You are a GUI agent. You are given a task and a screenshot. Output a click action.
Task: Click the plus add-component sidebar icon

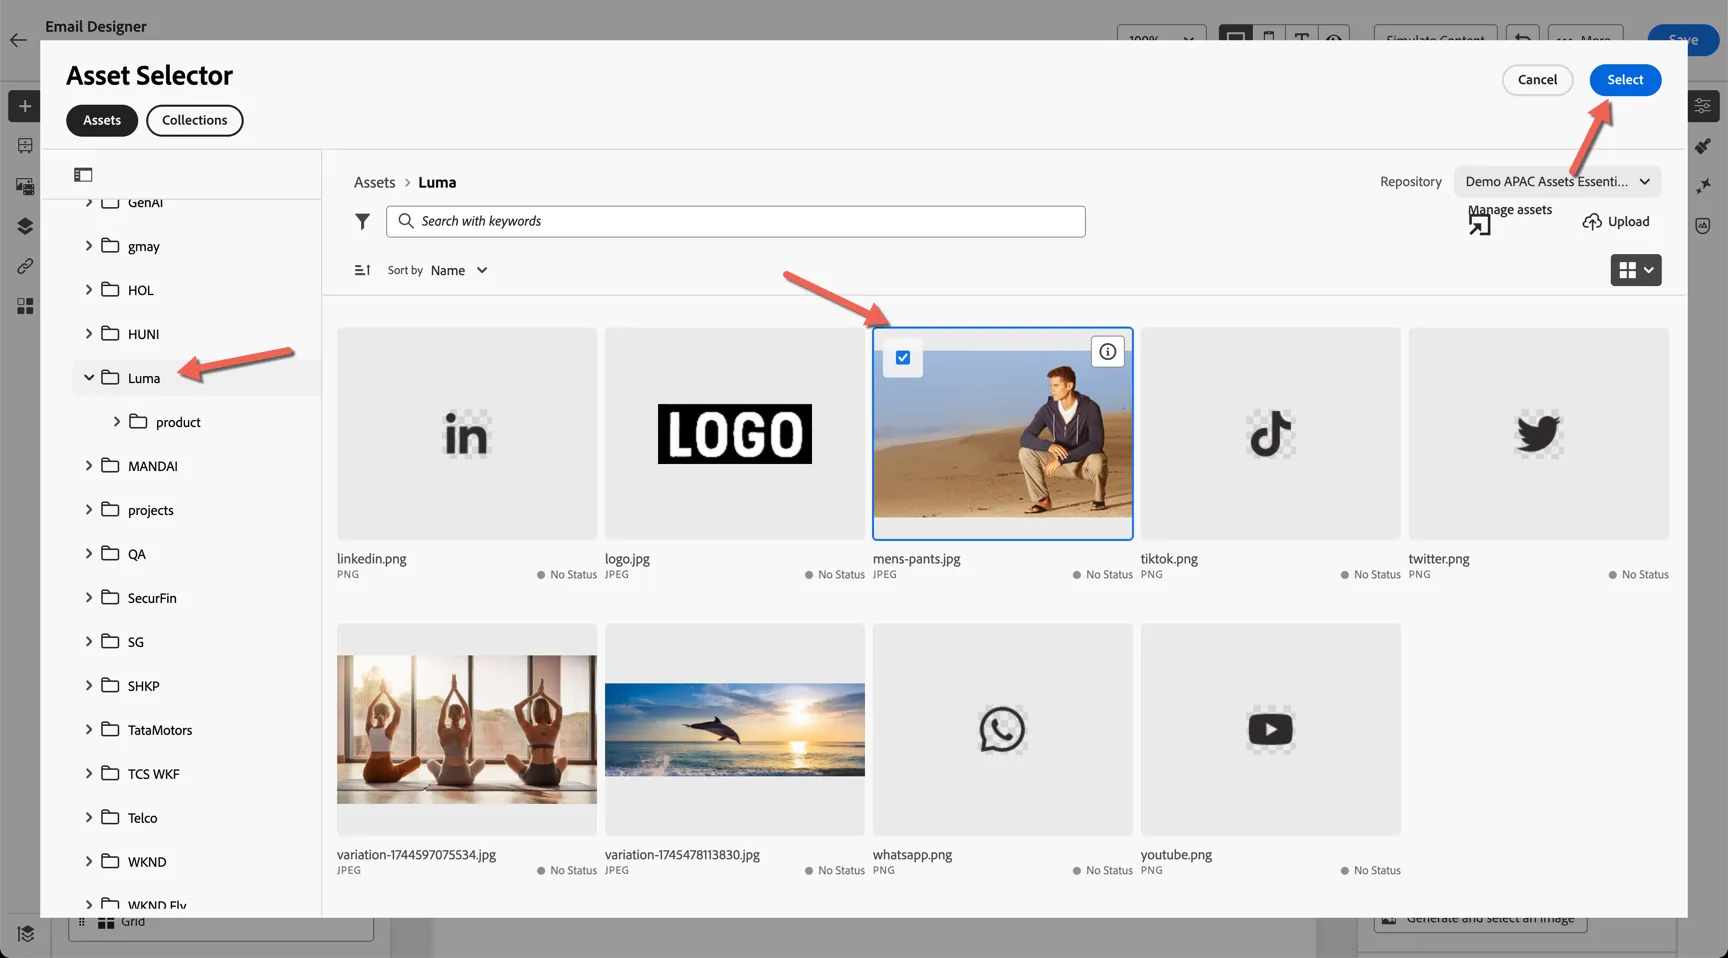point(25,106)
